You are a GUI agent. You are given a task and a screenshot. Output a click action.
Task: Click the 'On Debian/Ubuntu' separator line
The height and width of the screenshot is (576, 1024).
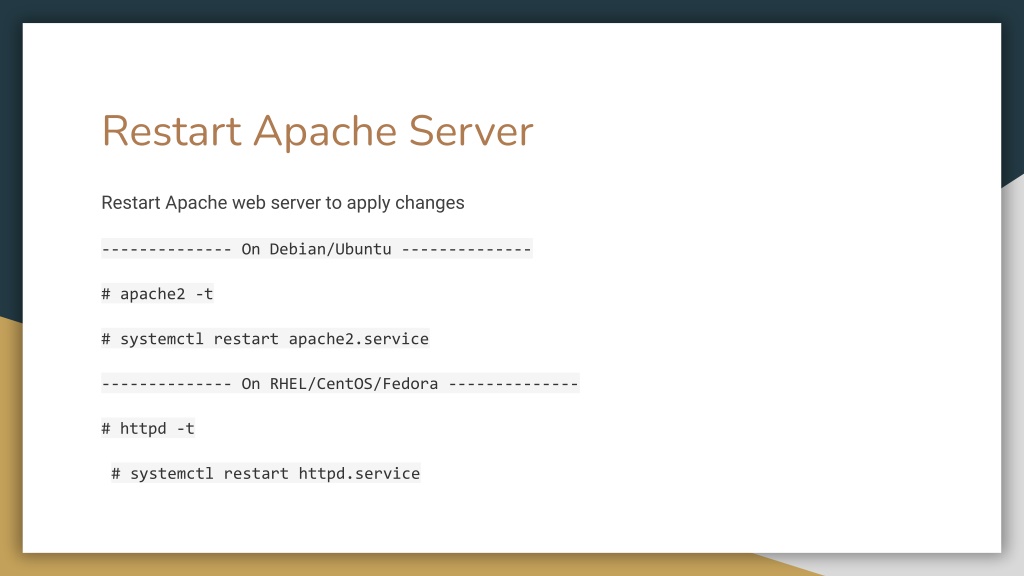(317, 249)
